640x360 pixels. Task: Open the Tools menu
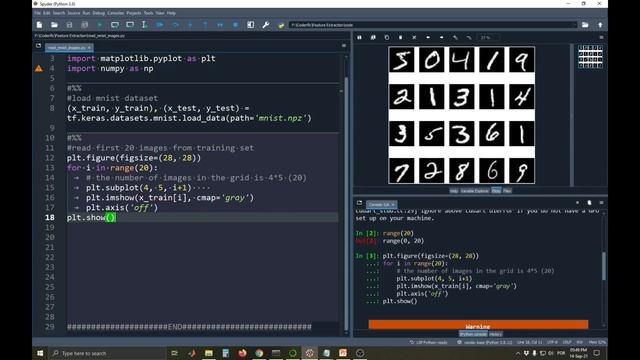pyautogui.click(x=148, y=13)
